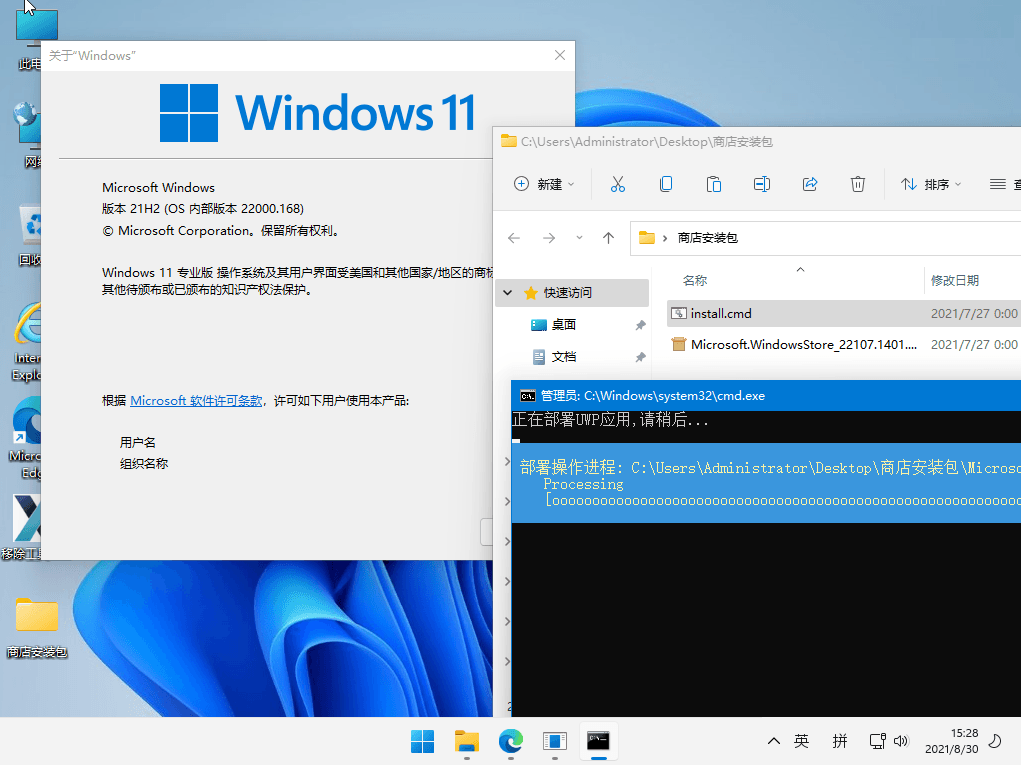Image resolution: width=1021 pixels, height=765 pixels.
Task: Open the 回收站 recycle bin desktop icon
Action: (29, 236)
